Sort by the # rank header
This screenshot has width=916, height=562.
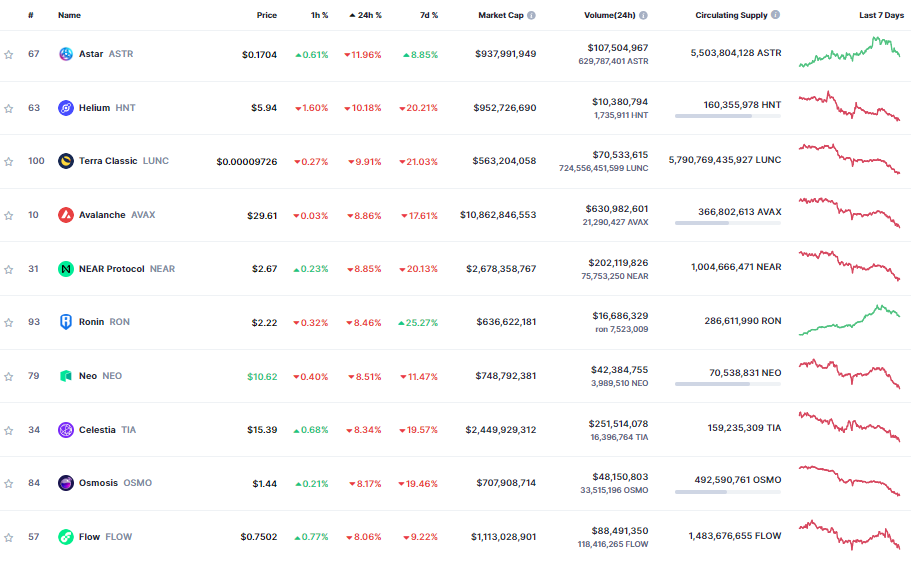click(x=30, y=15)
